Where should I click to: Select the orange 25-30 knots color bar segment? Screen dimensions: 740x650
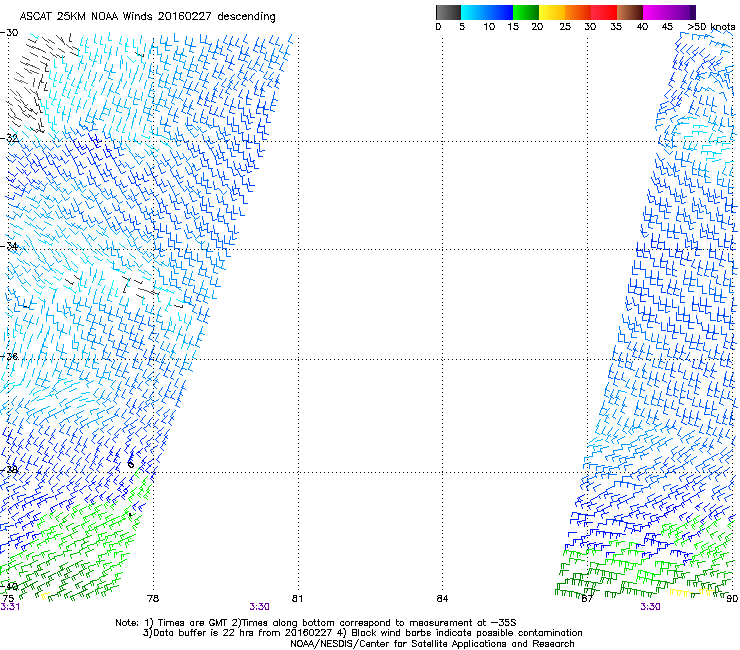coord(578,12)
